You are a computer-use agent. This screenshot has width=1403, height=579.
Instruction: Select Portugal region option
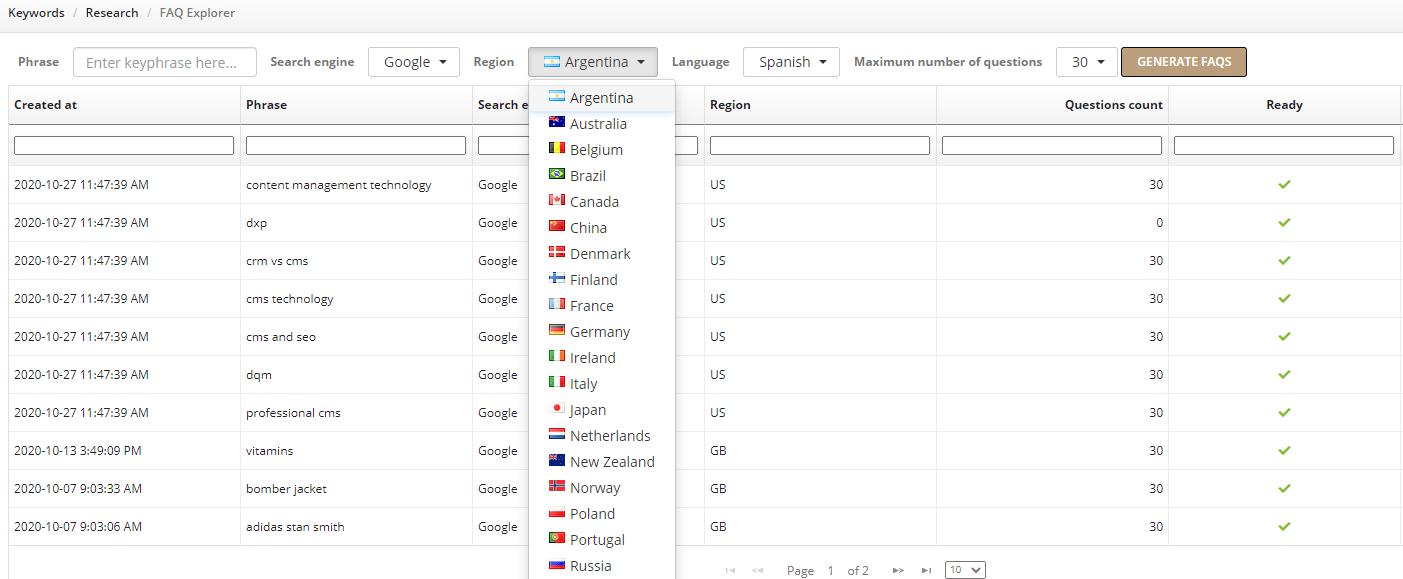(x=602, y=540)
